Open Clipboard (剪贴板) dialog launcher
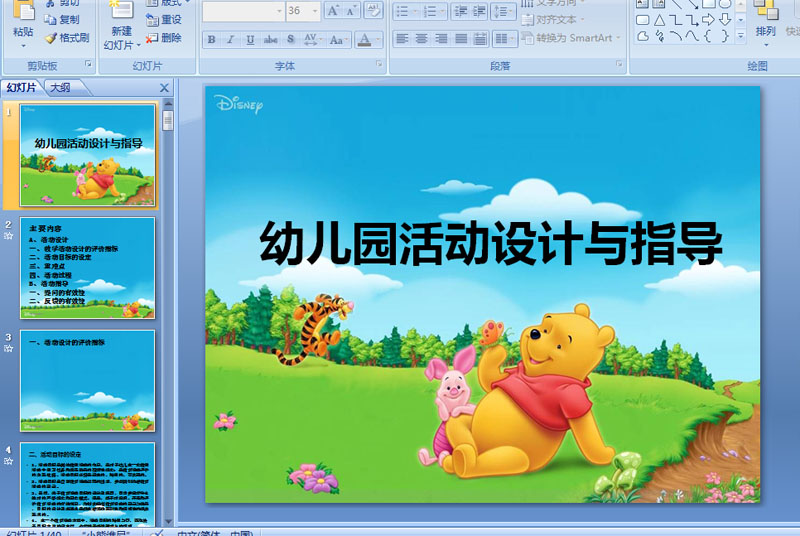This screenshot has width=800, height=536. click(88, 64)
